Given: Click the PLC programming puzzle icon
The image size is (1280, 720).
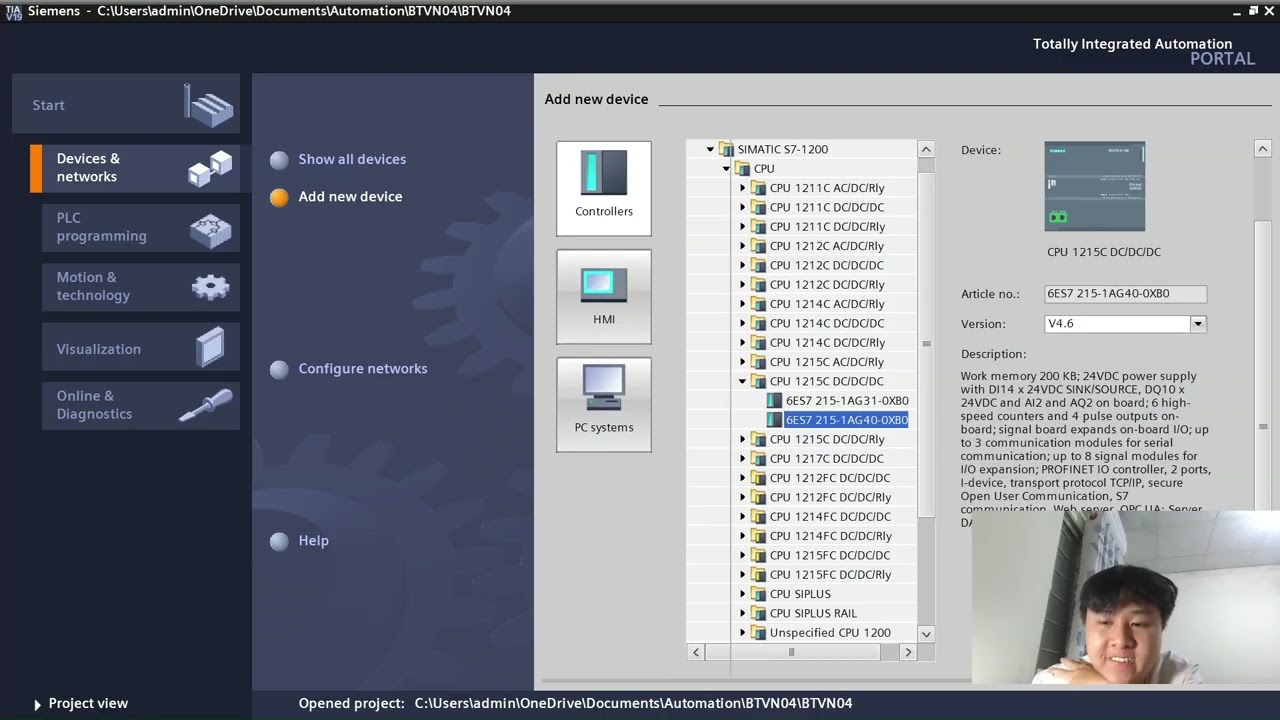Looking at the screenshot, I should click(x=210, y=229).
